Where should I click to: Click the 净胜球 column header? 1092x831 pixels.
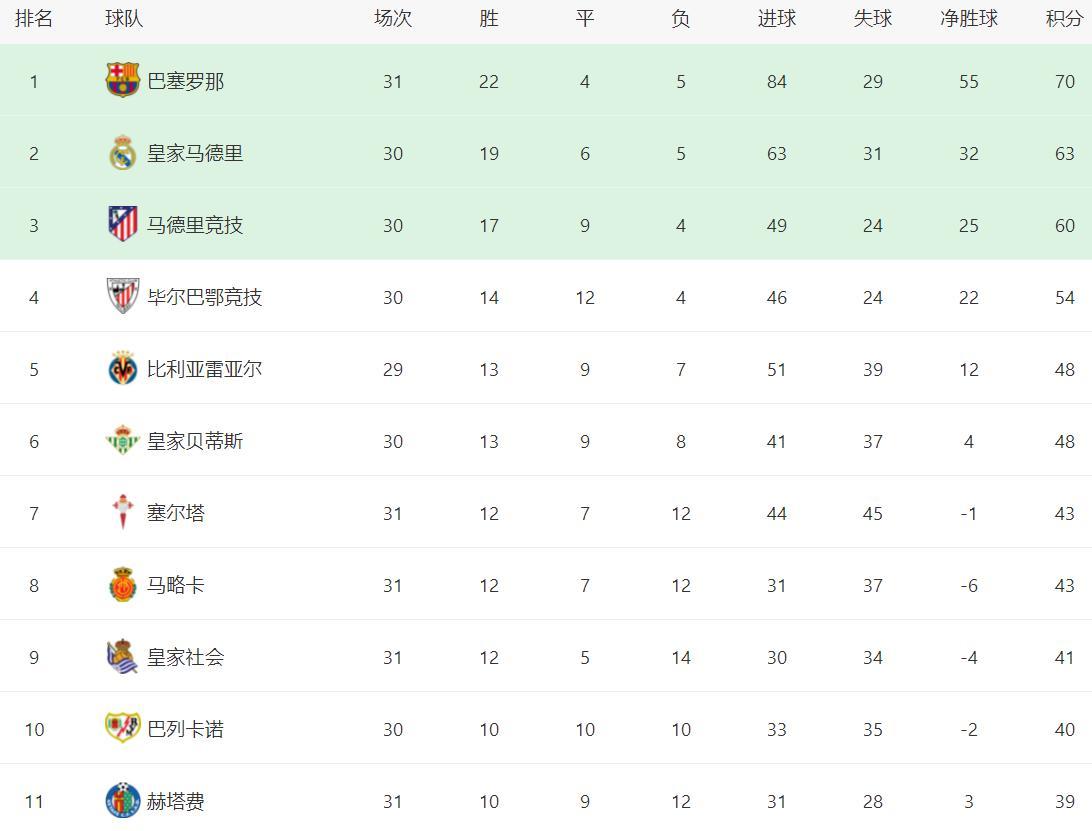click(968, 19)
